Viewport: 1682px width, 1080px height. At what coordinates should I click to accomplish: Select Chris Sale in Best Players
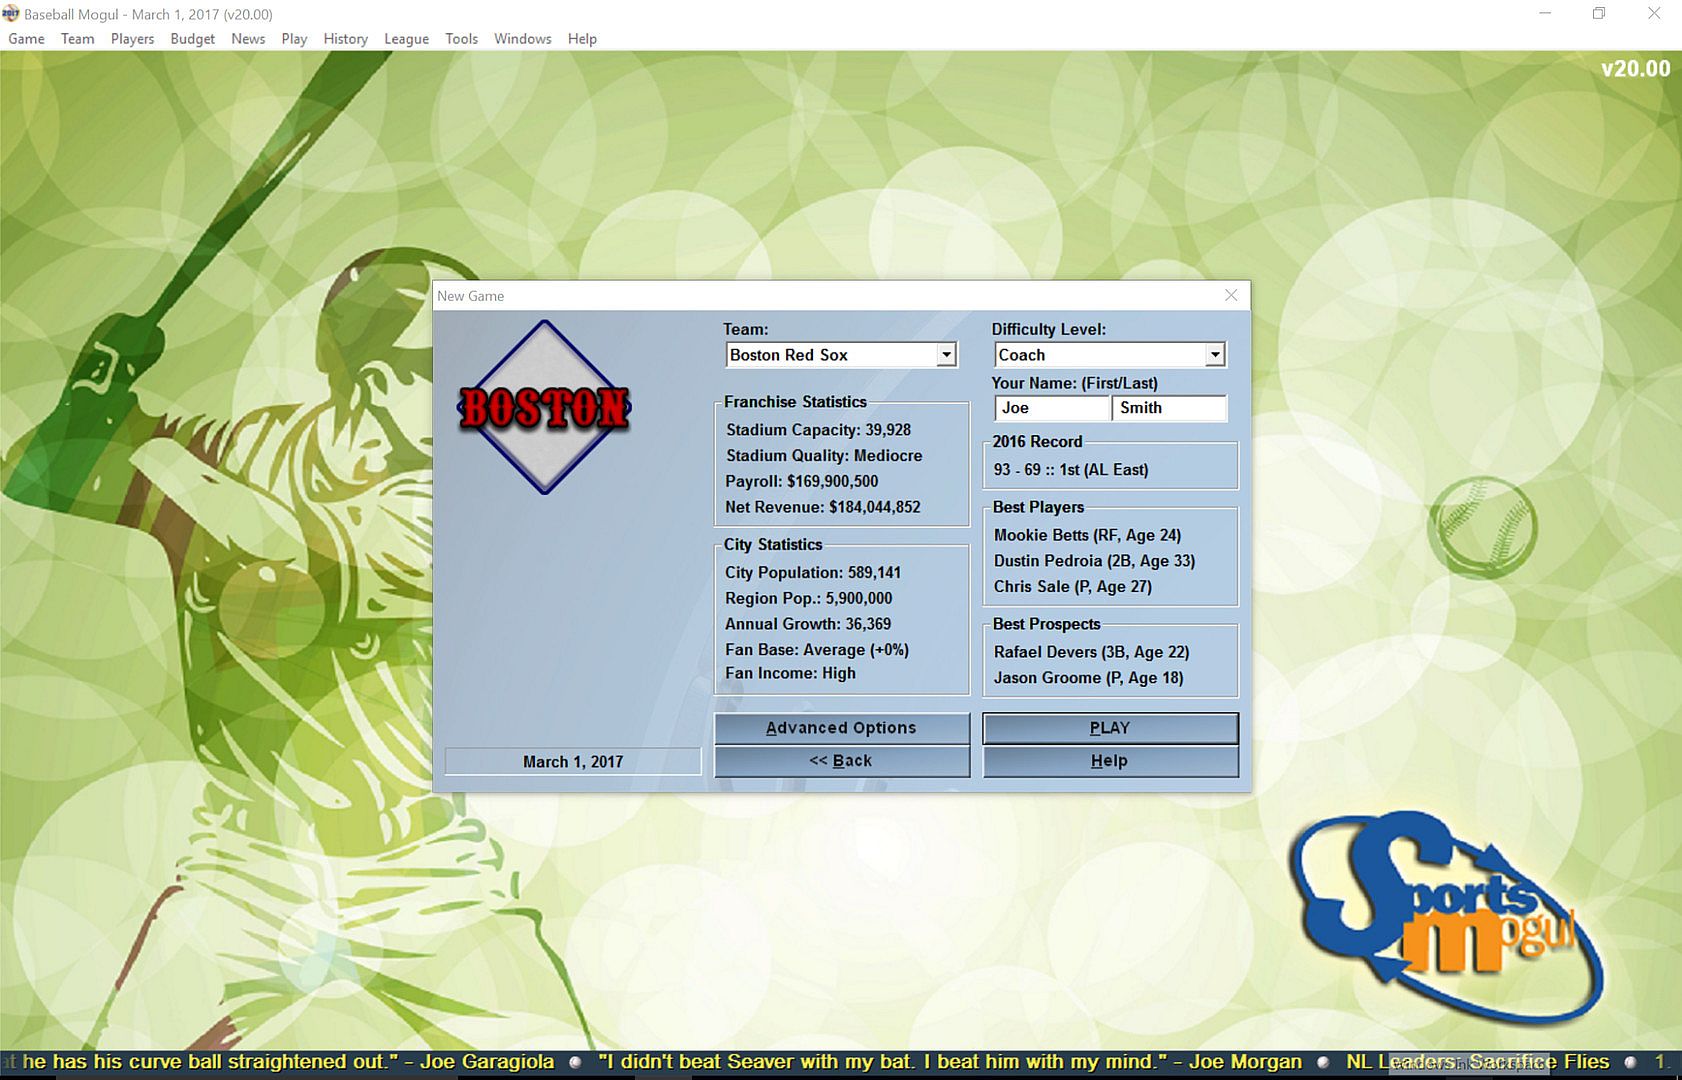pyautogui.click(x=1072, y=587)
